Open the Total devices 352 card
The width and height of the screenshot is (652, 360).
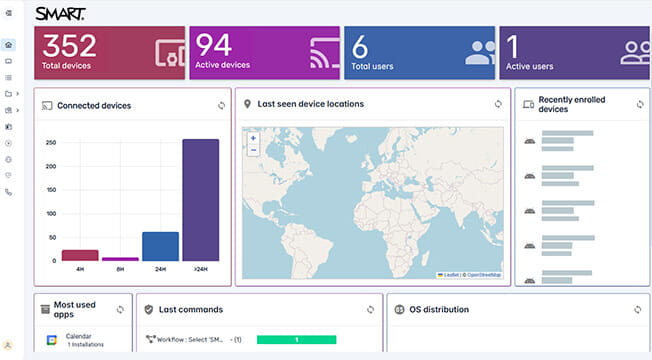[109, 53]
